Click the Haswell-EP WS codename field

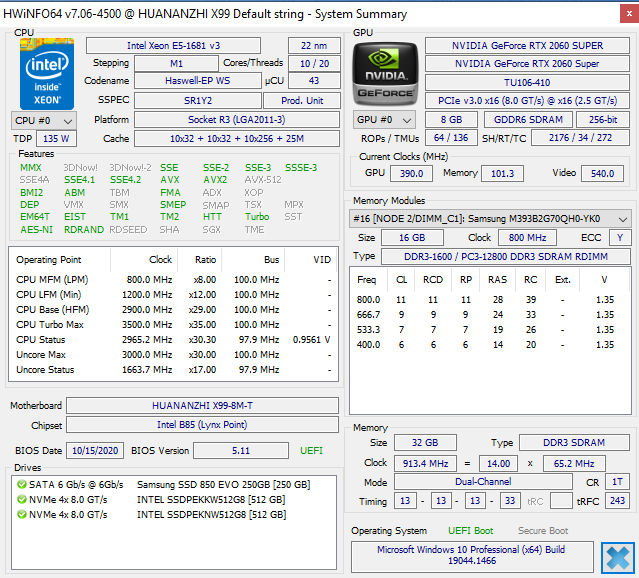pyautogui.click(x=198, y=81)
